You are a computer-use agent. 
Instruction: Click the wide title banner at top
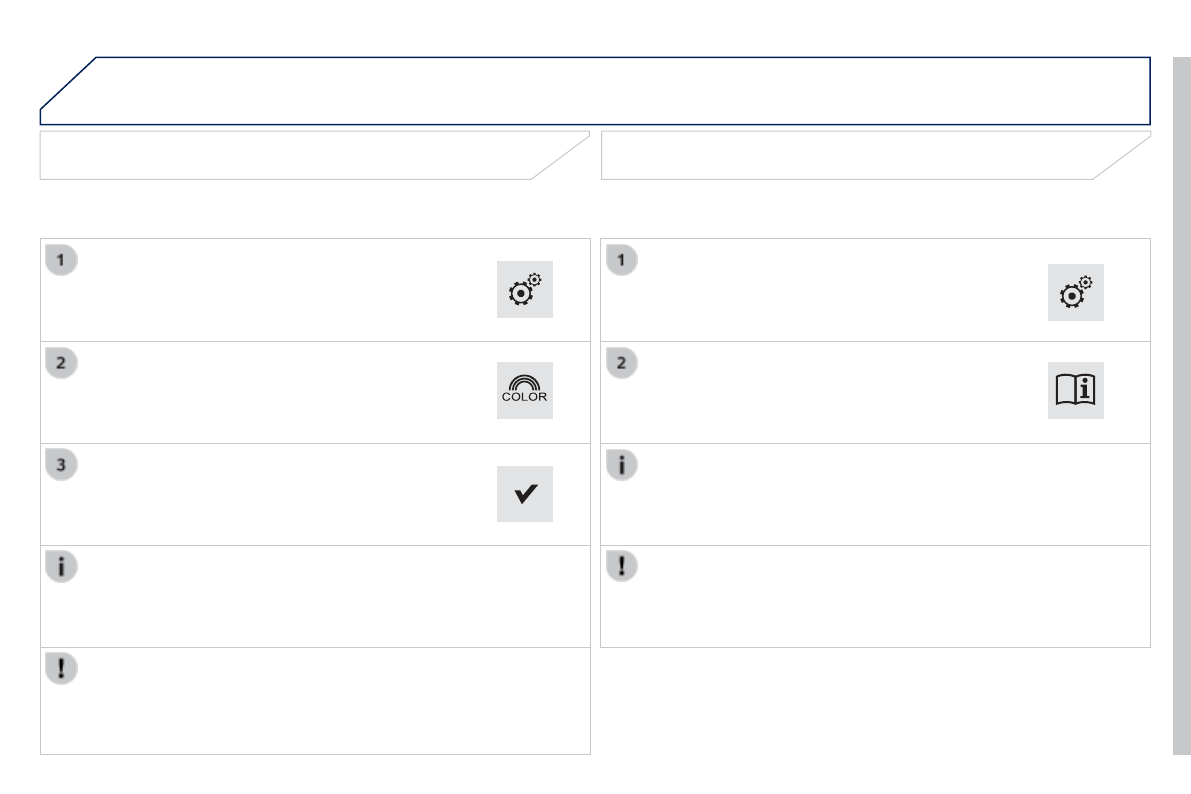[600, 91]
